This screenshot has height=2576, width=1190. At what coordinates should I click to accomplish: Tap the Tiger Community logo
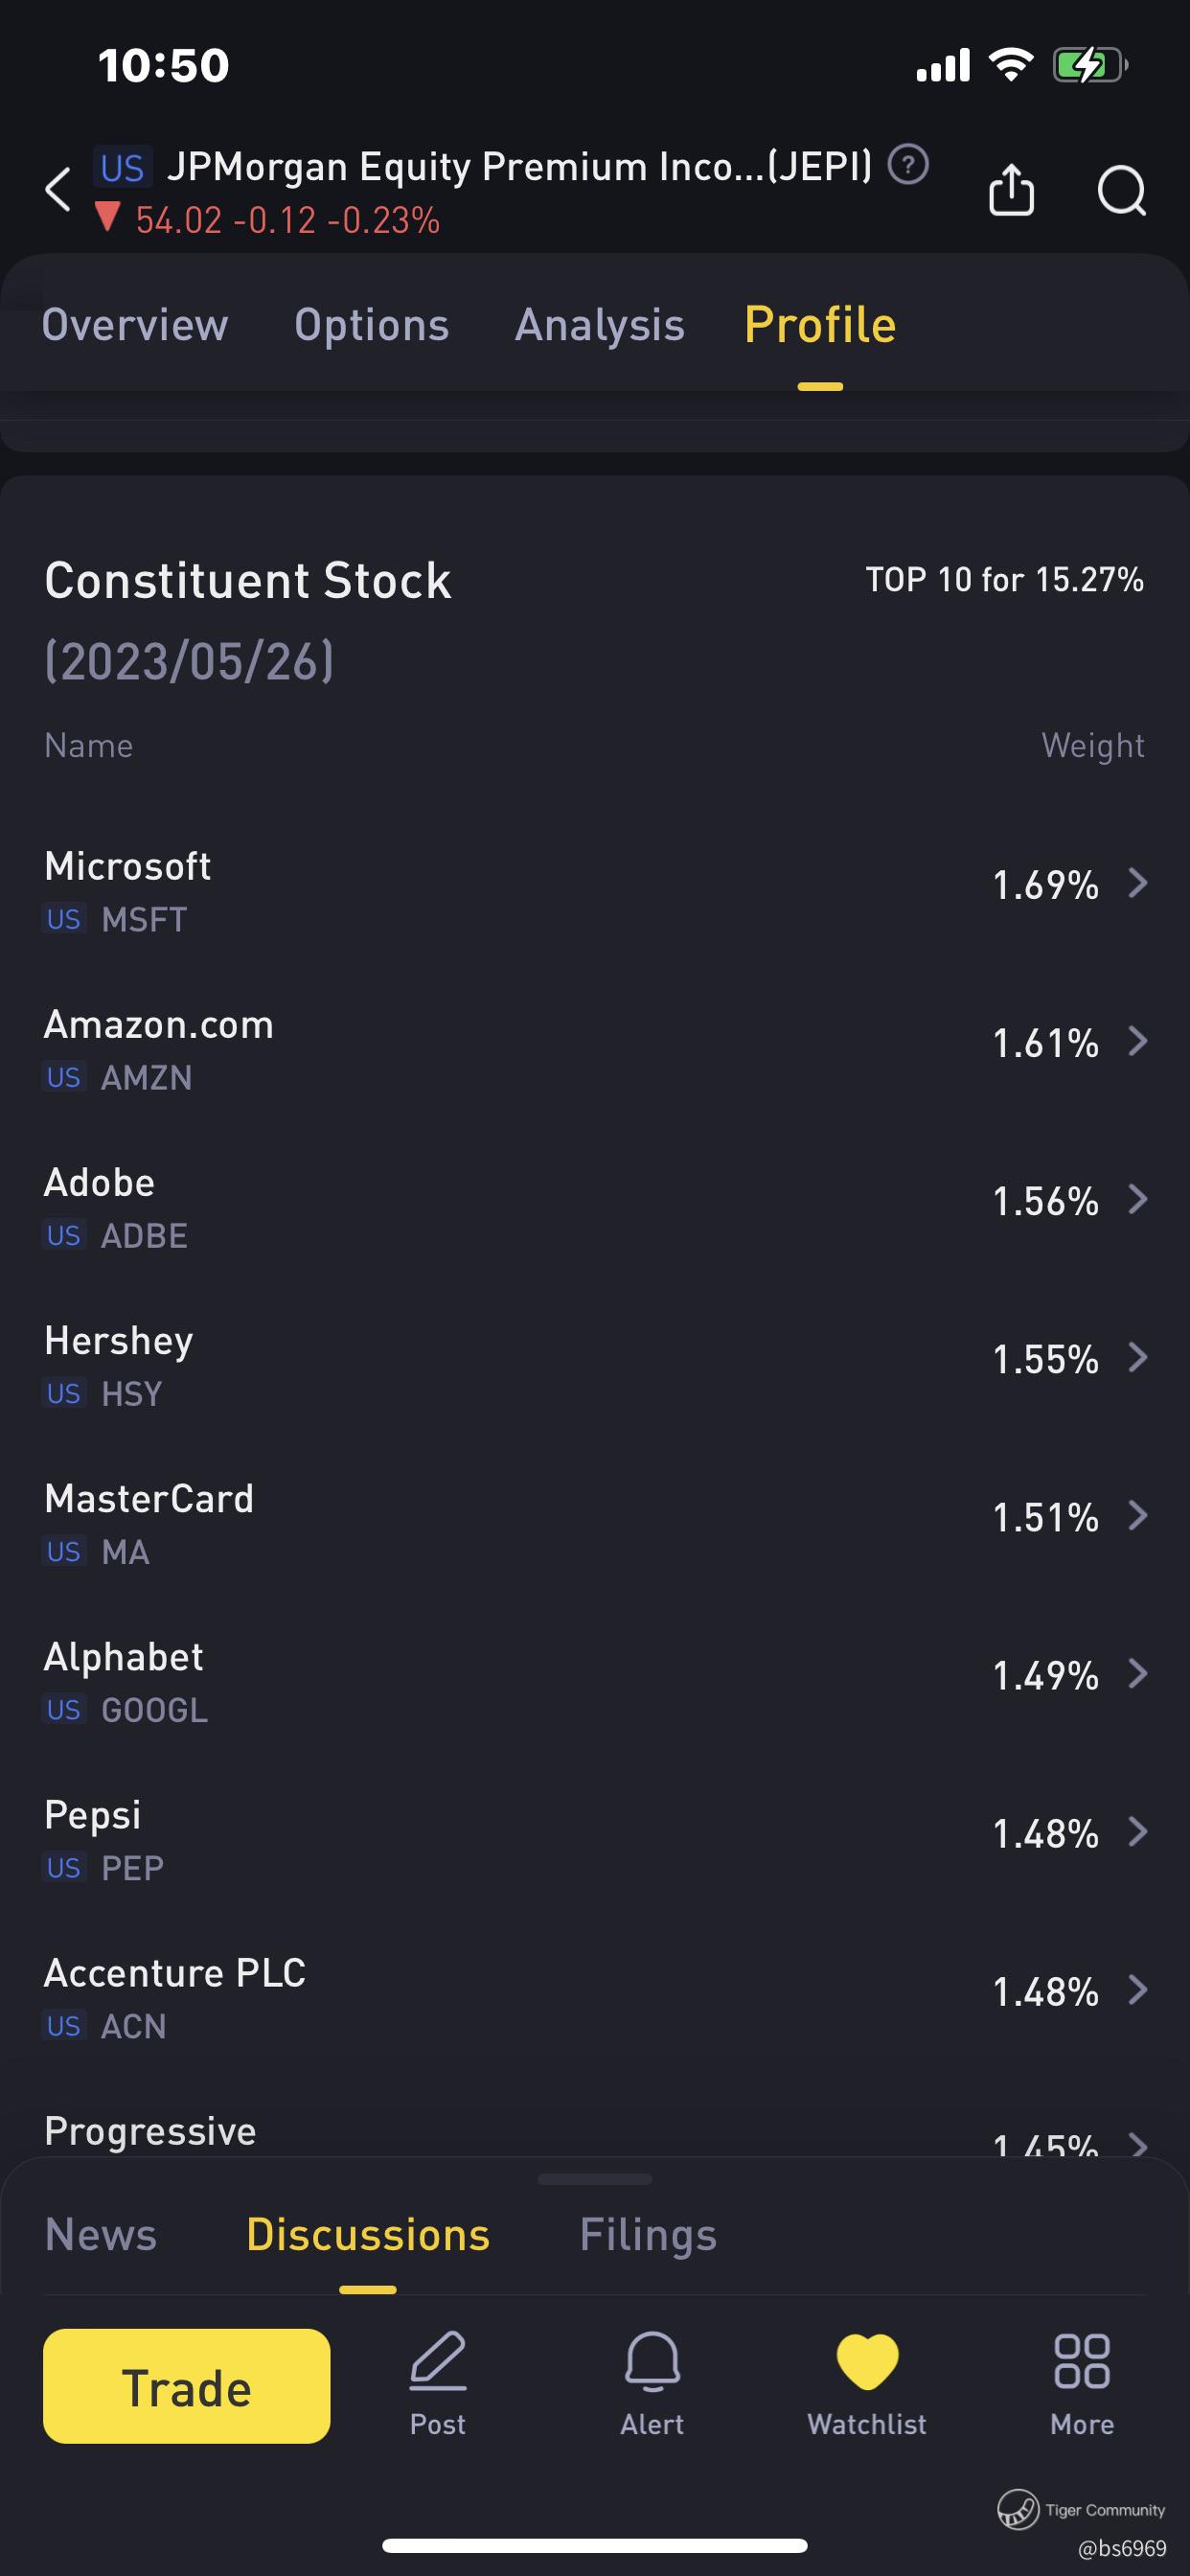(1018, 2508)
